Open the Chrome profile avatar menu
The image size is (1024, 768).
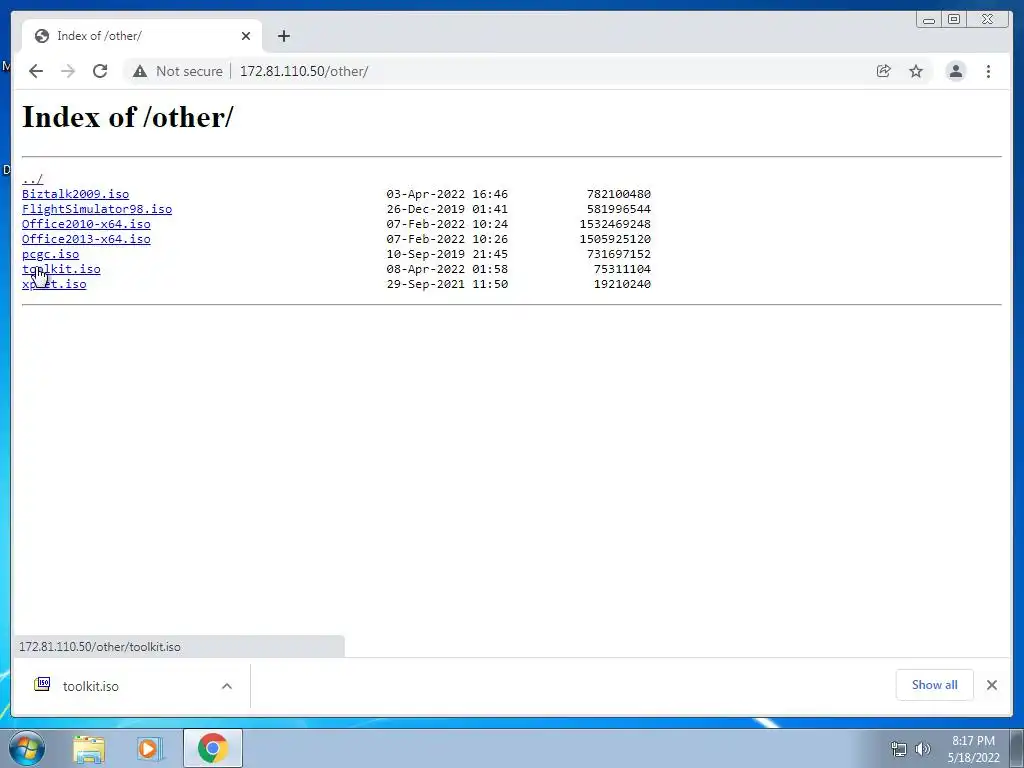coord(955,71)
